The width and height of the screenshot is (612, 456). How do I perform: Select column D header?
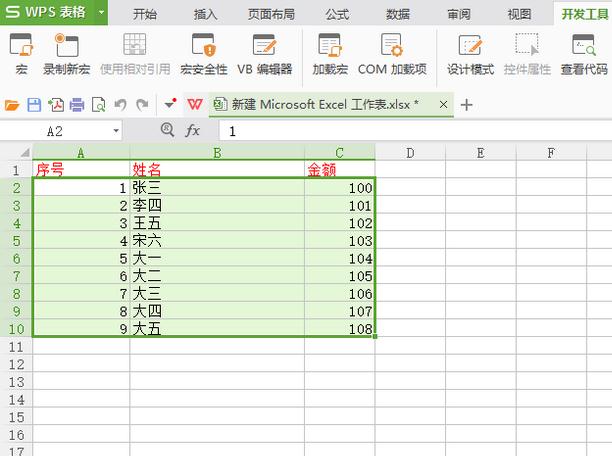coord(410,153)
